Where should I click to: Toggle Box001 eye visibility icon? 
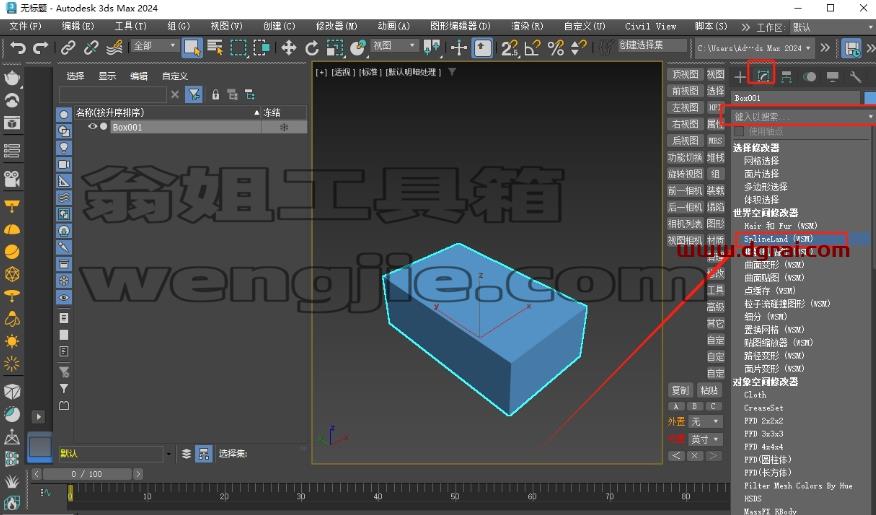coord(92,127)
